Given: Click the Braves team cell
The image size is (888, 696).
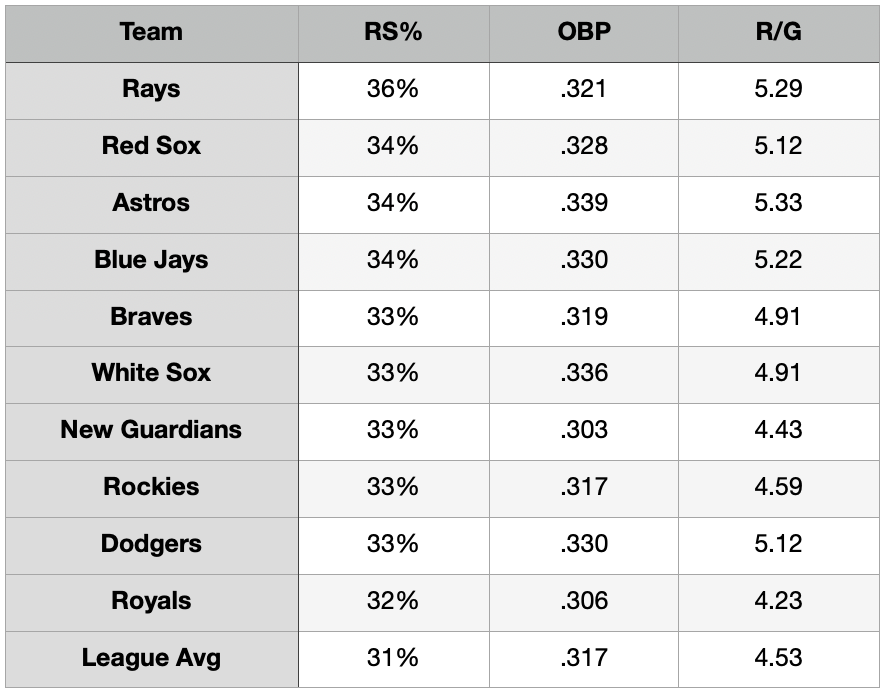Looking at the screenshot, I should tap(151, 317).
